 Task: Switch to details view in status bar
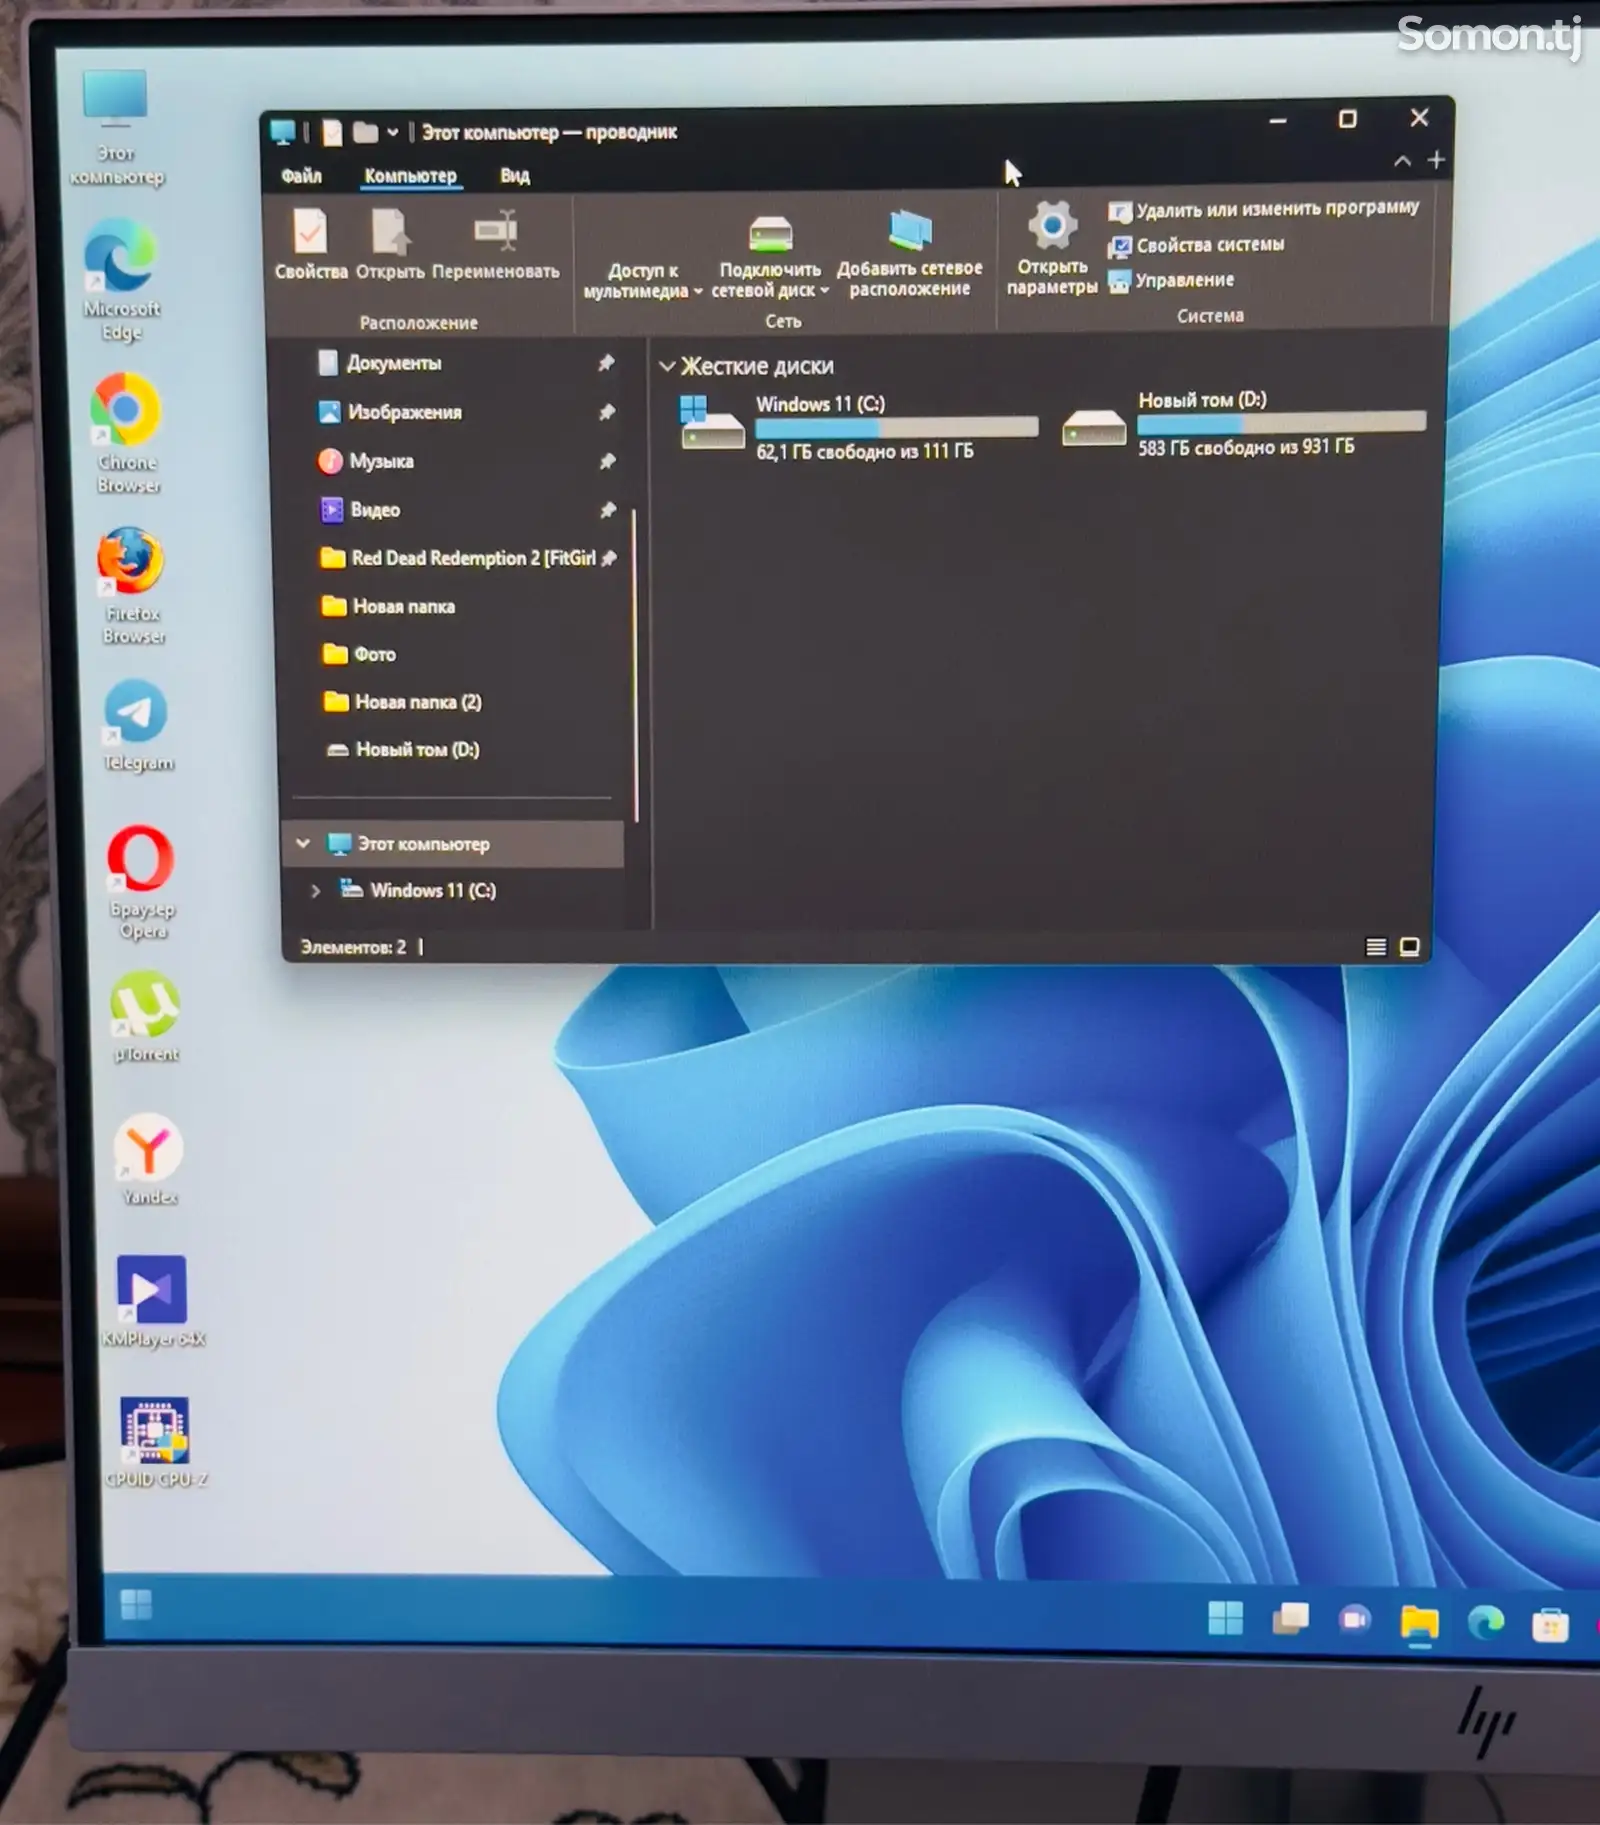click(x=1376, y=946)
